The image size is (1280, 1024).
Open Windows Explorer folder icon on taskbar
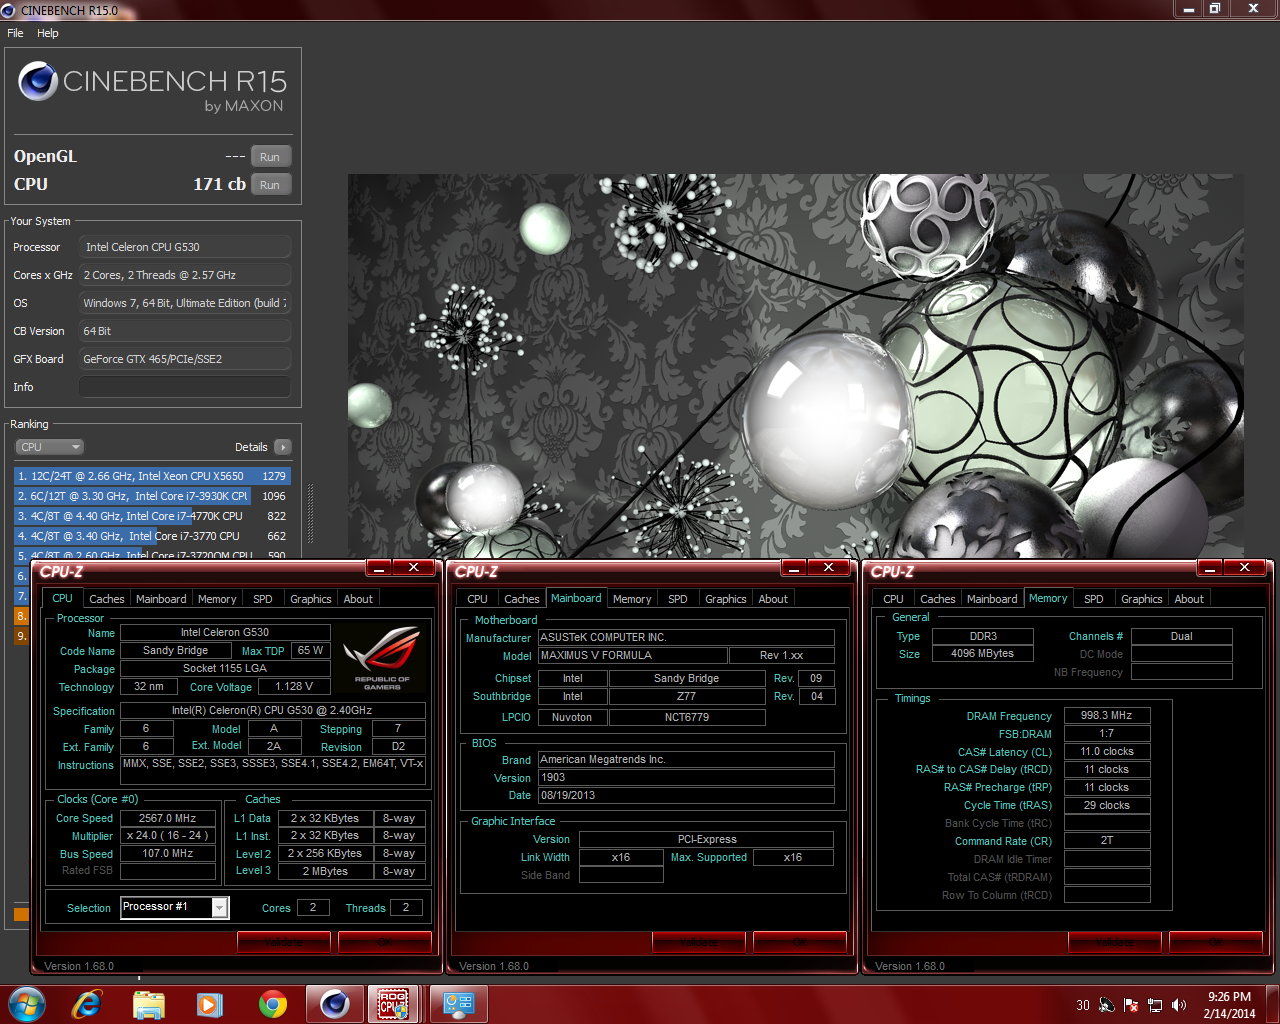point(149,1004)
